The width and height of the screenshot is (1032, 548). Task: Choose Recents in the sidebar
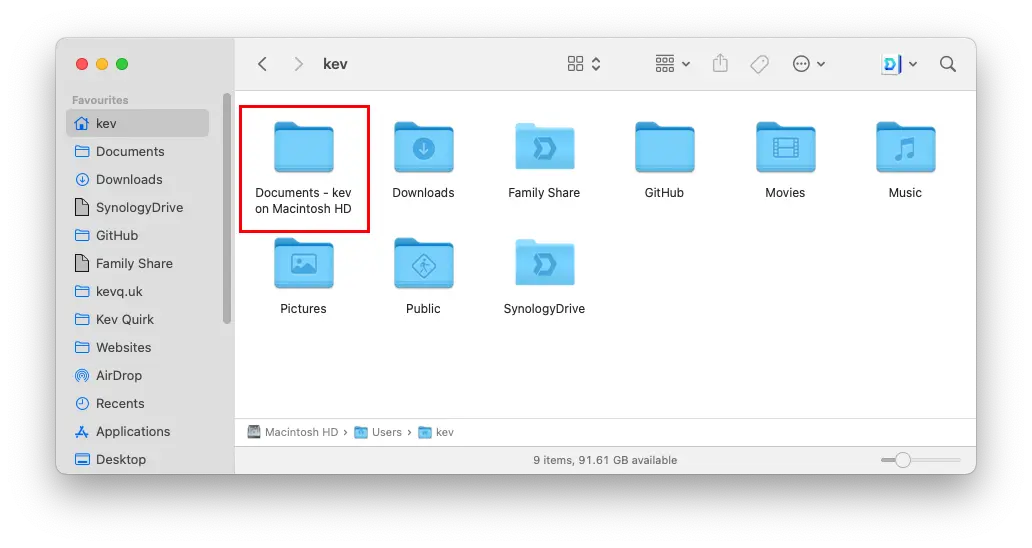pos(119,404)
